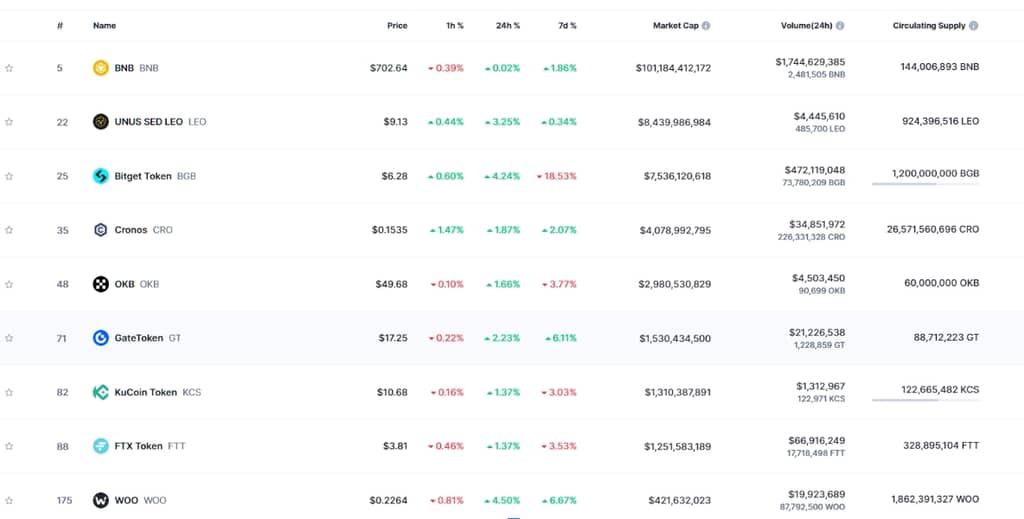
Task: Sort by the 24h % column
Action: pyautogui.click(x=507, y=26)
